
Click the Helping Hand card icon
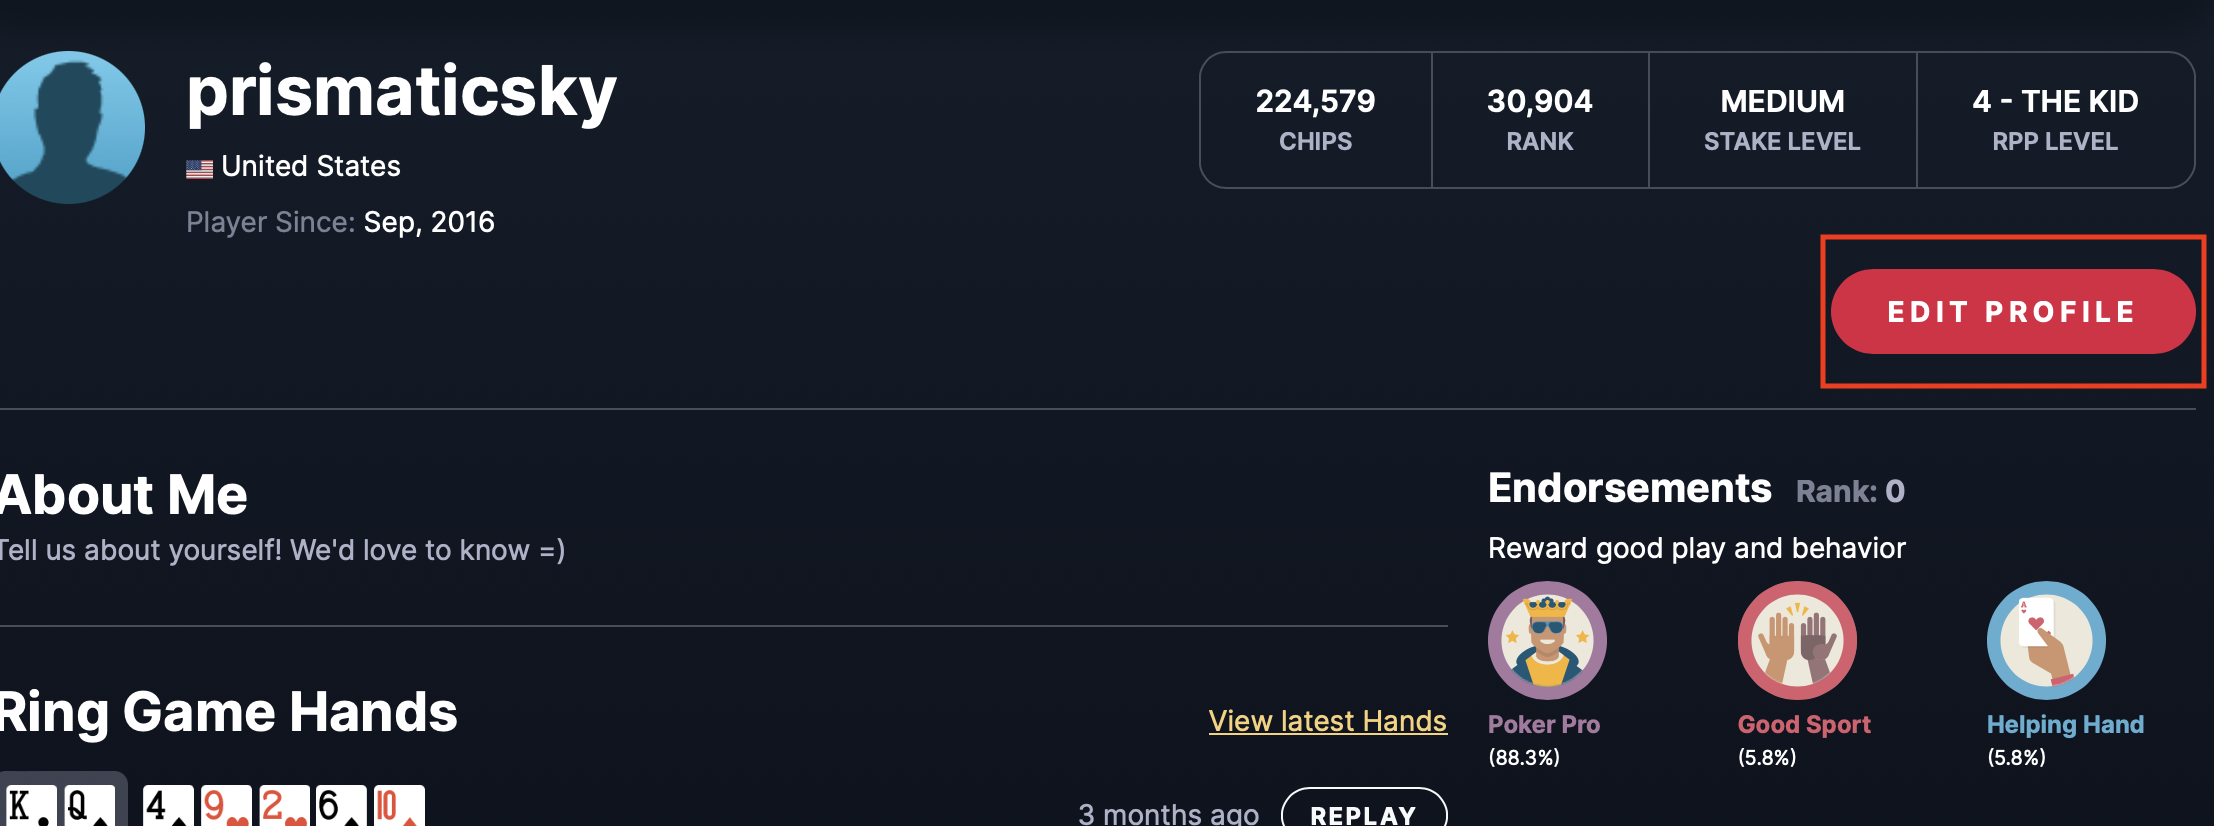coord(2046,640)
